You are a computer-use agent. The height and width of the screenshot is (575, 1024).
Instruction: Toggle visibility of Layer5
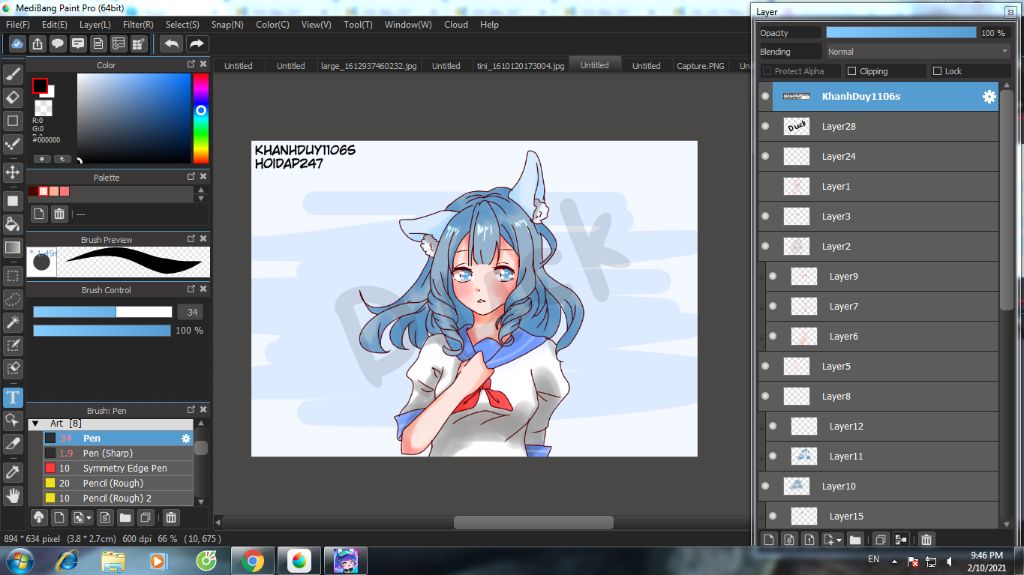pyautogui.click(x=765, y=366)
